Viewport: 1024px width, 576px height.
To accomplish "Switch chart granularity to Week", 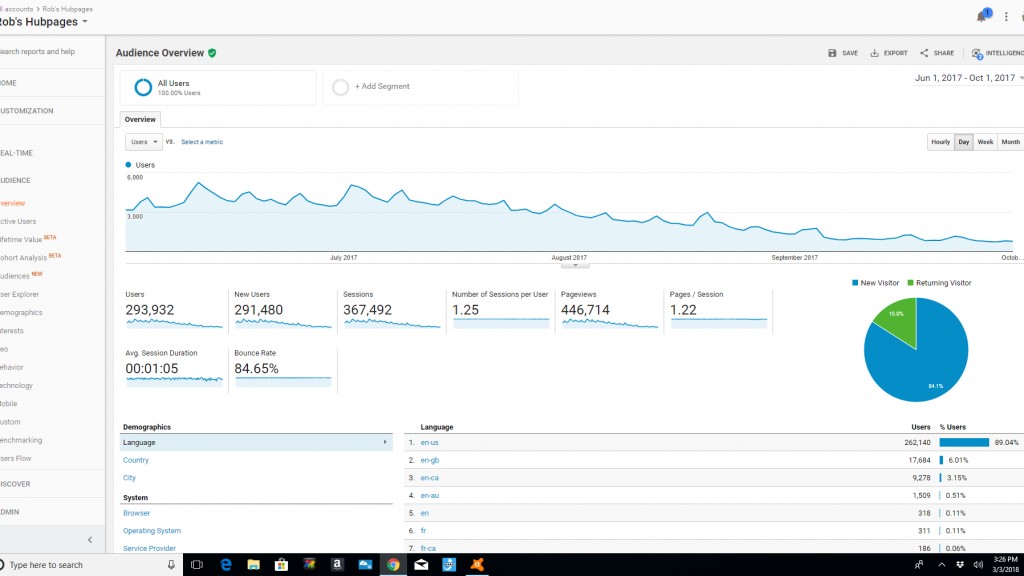I will 985,142.
